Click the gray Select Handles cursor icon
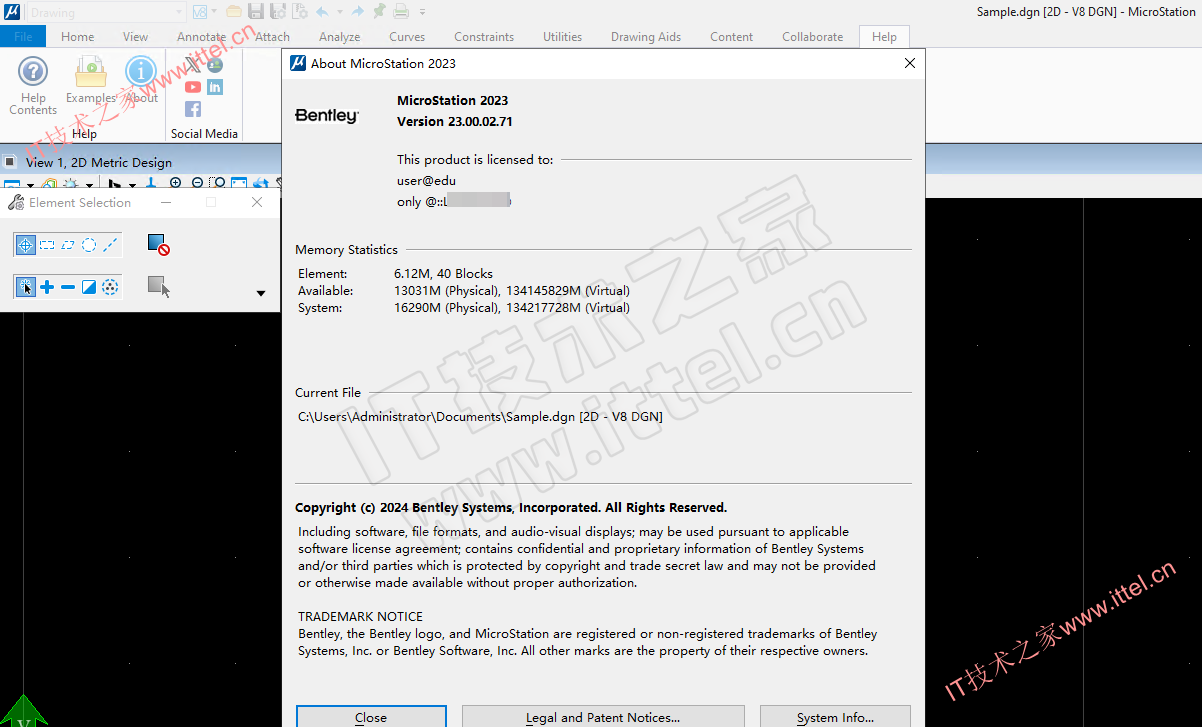1202x727 pixels. (158, 287)
